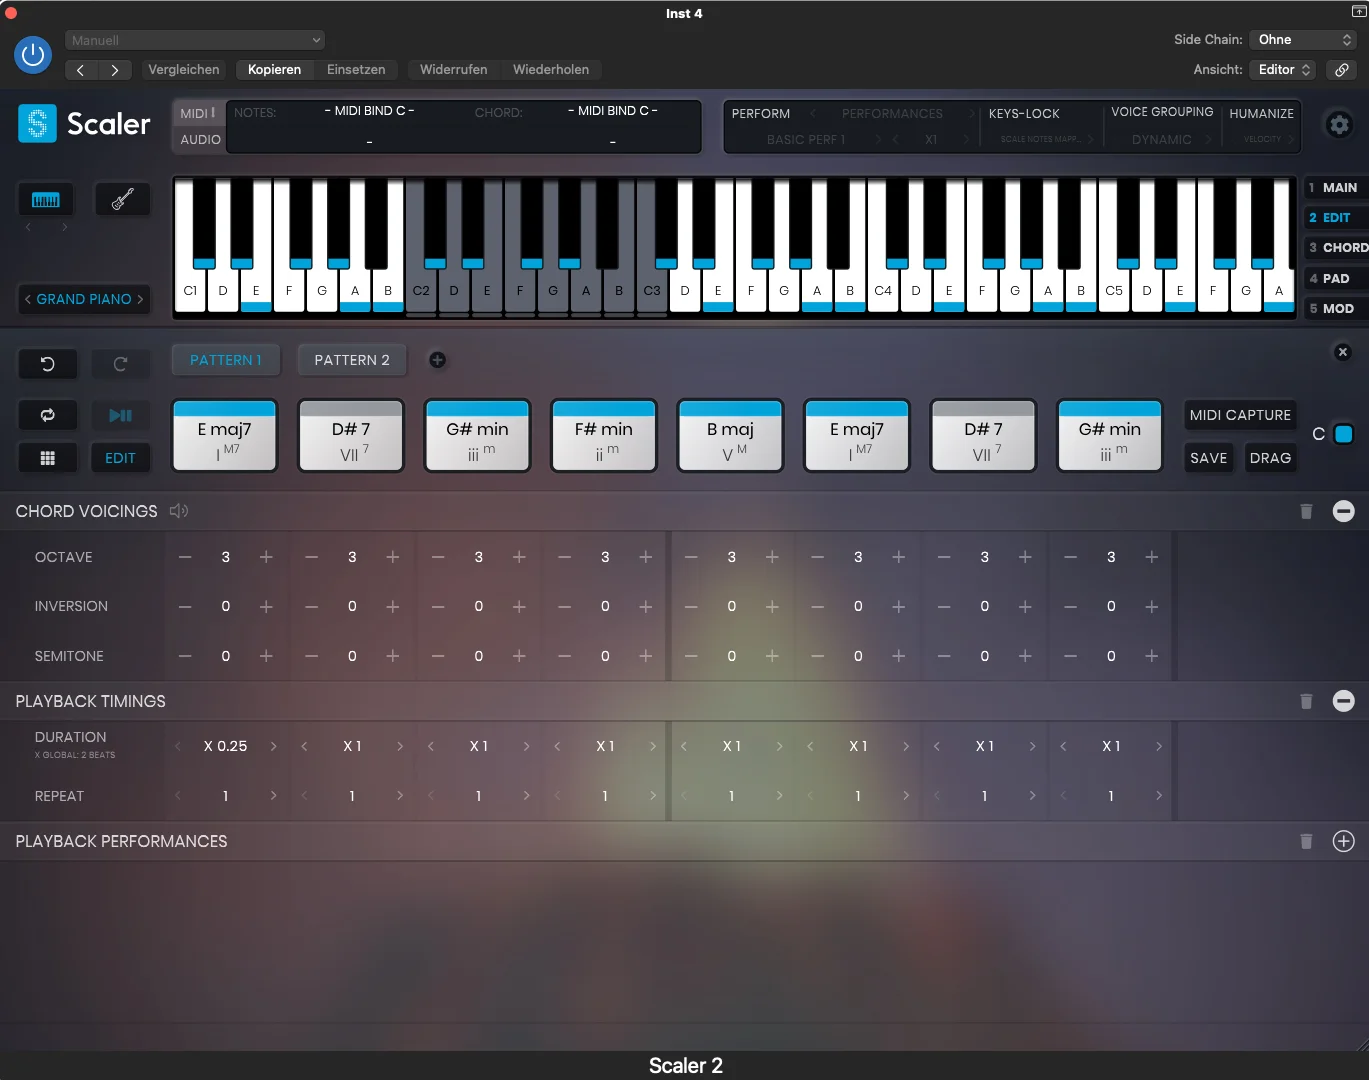Toggle MIDI input mode
This screenshot has height=1080, width=1369.
(197, 113)
